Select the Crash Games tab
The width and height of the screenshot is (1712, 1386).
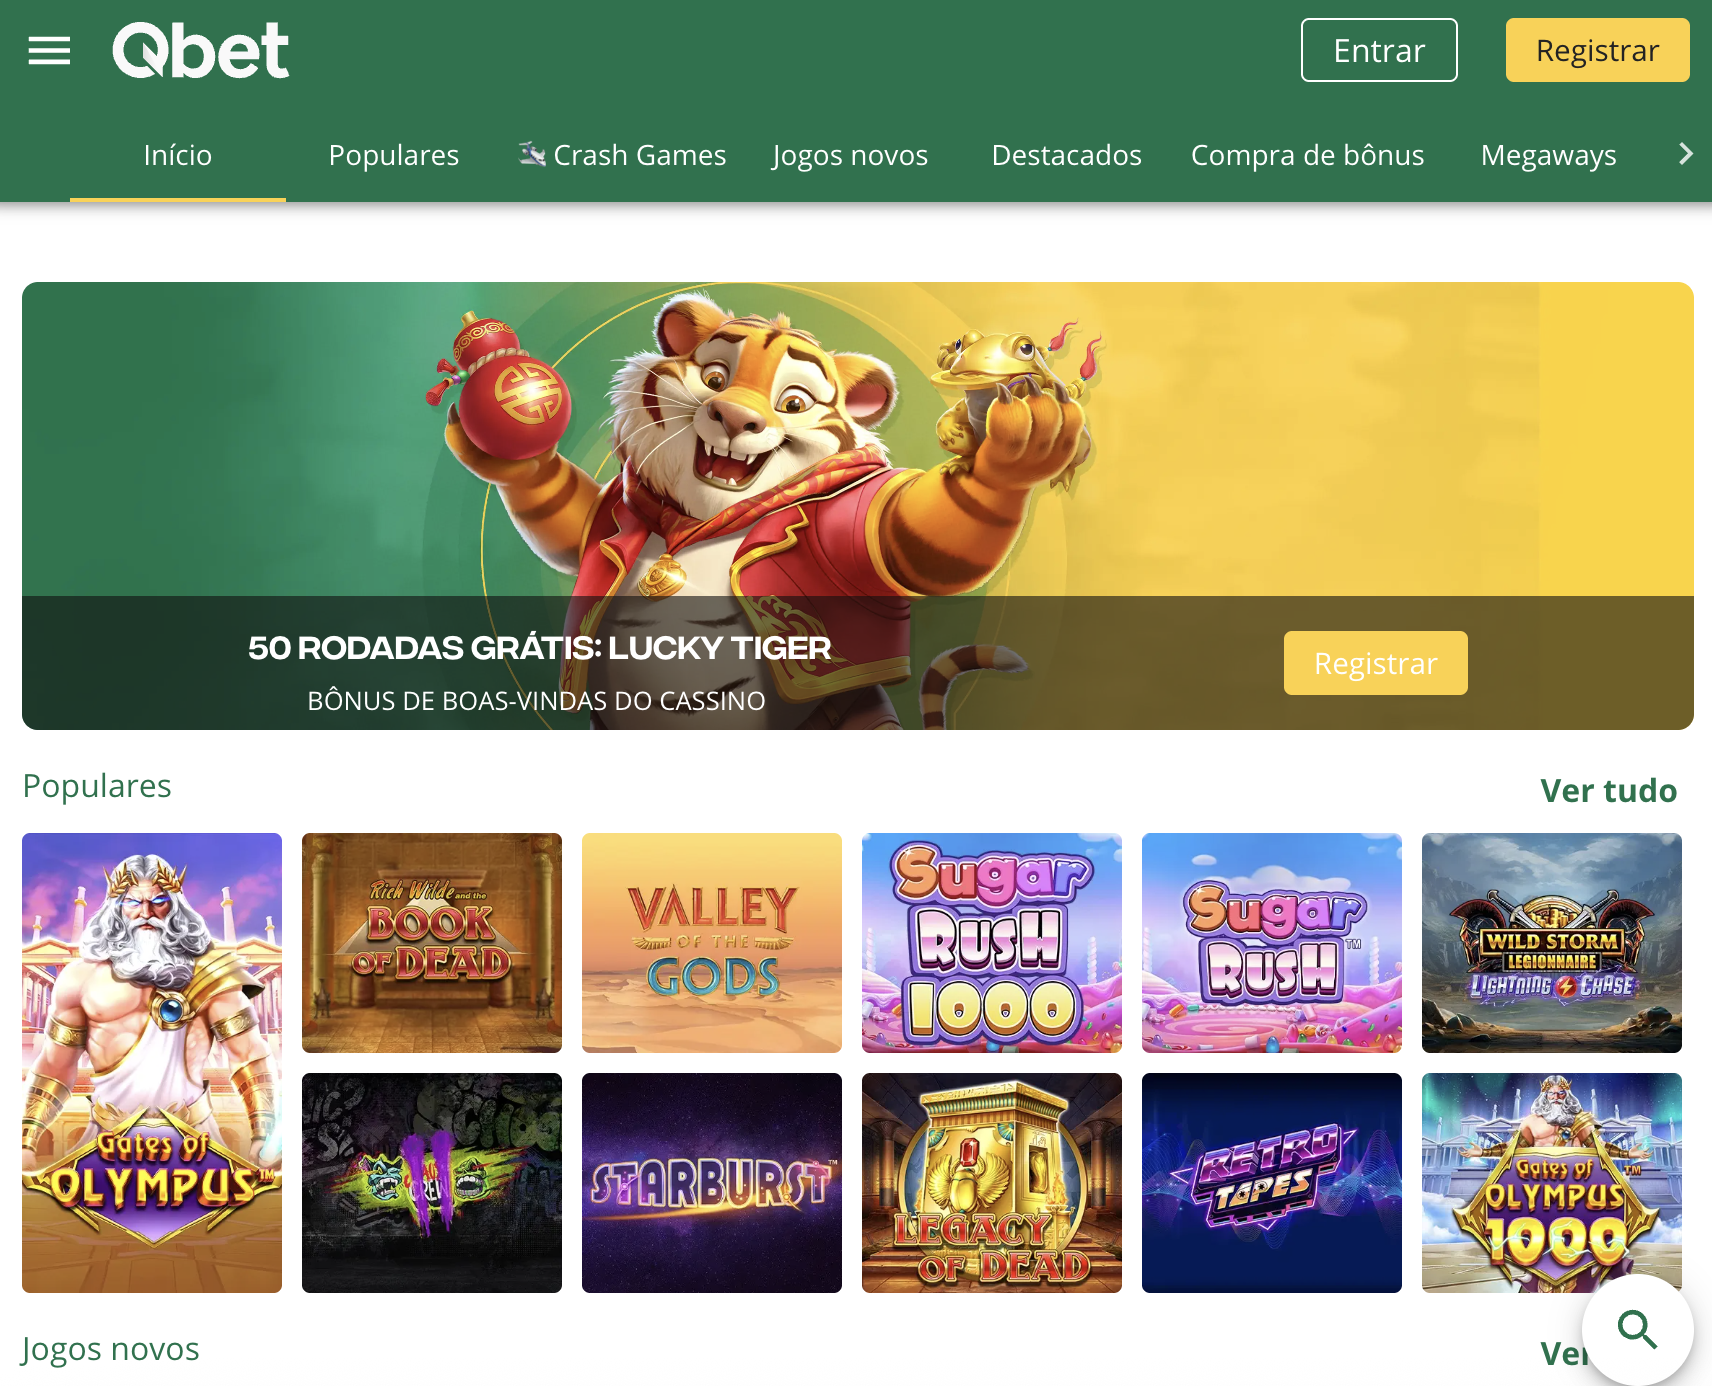622,155
